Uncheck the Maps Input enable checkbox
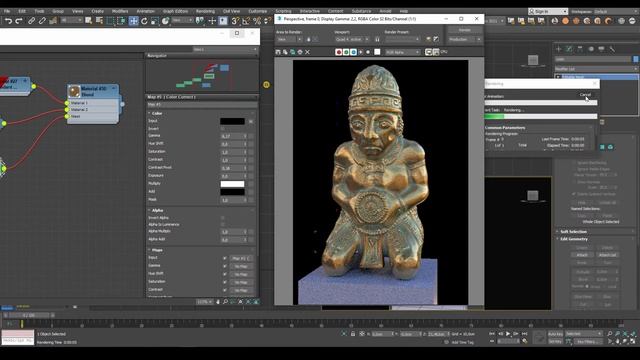Viewport: 640px width, 360px height. click(x=225, y=258)
